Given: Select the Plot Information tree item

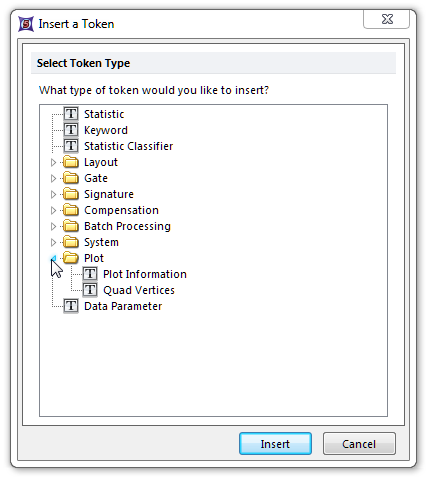Looking at the screenshot, I should coord(145,274).
